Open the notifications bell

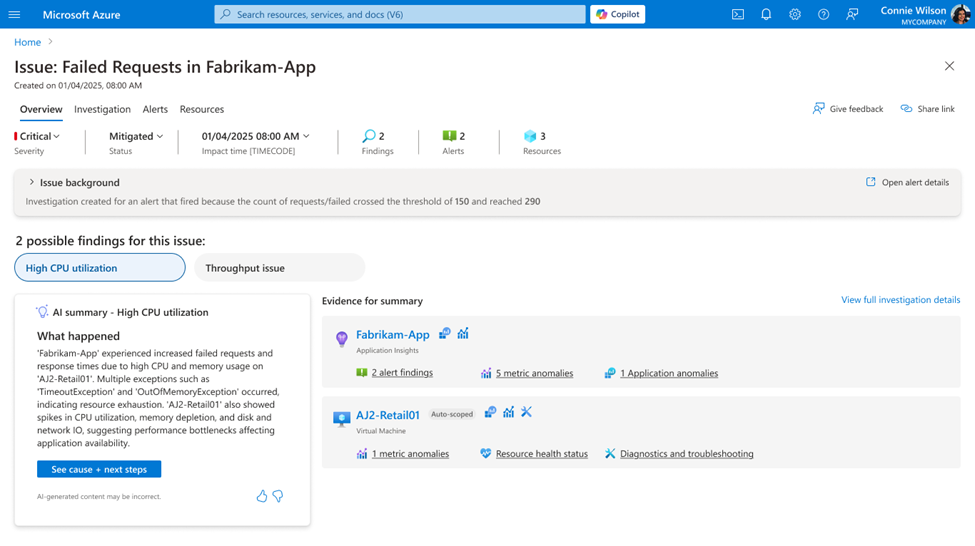766,14
